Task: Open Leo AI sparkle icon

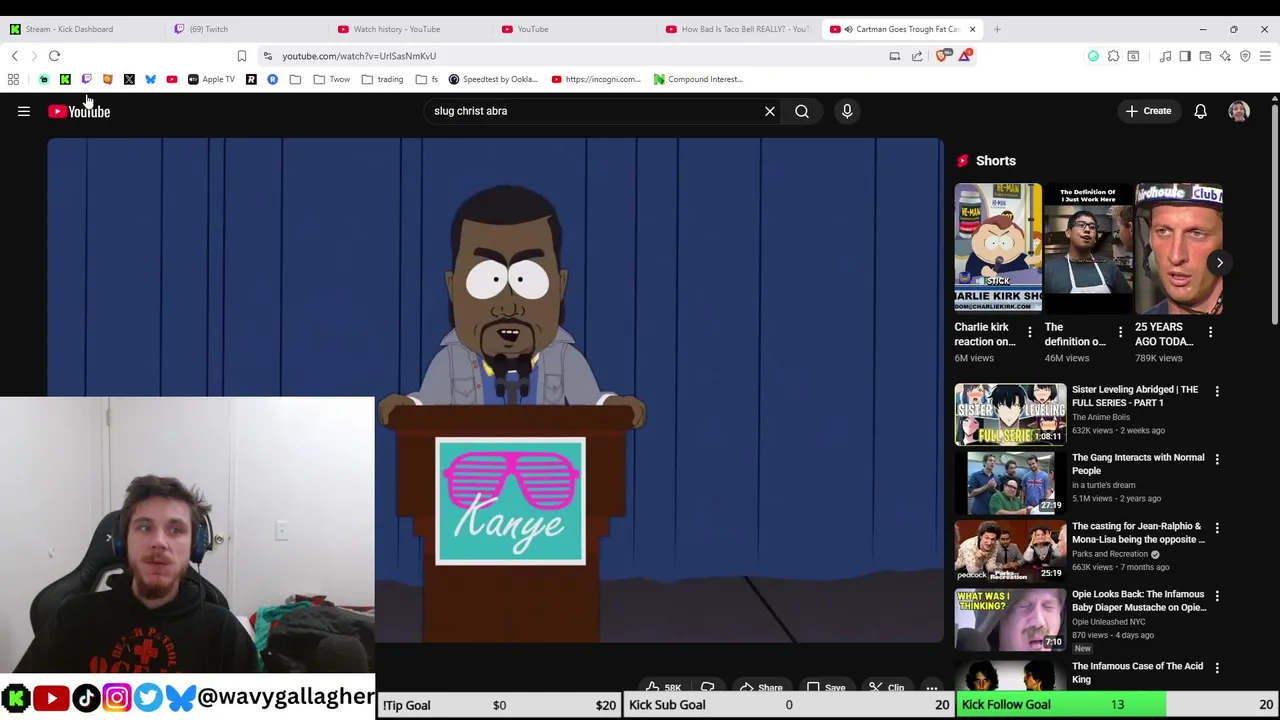Action: pos(1225,56)
